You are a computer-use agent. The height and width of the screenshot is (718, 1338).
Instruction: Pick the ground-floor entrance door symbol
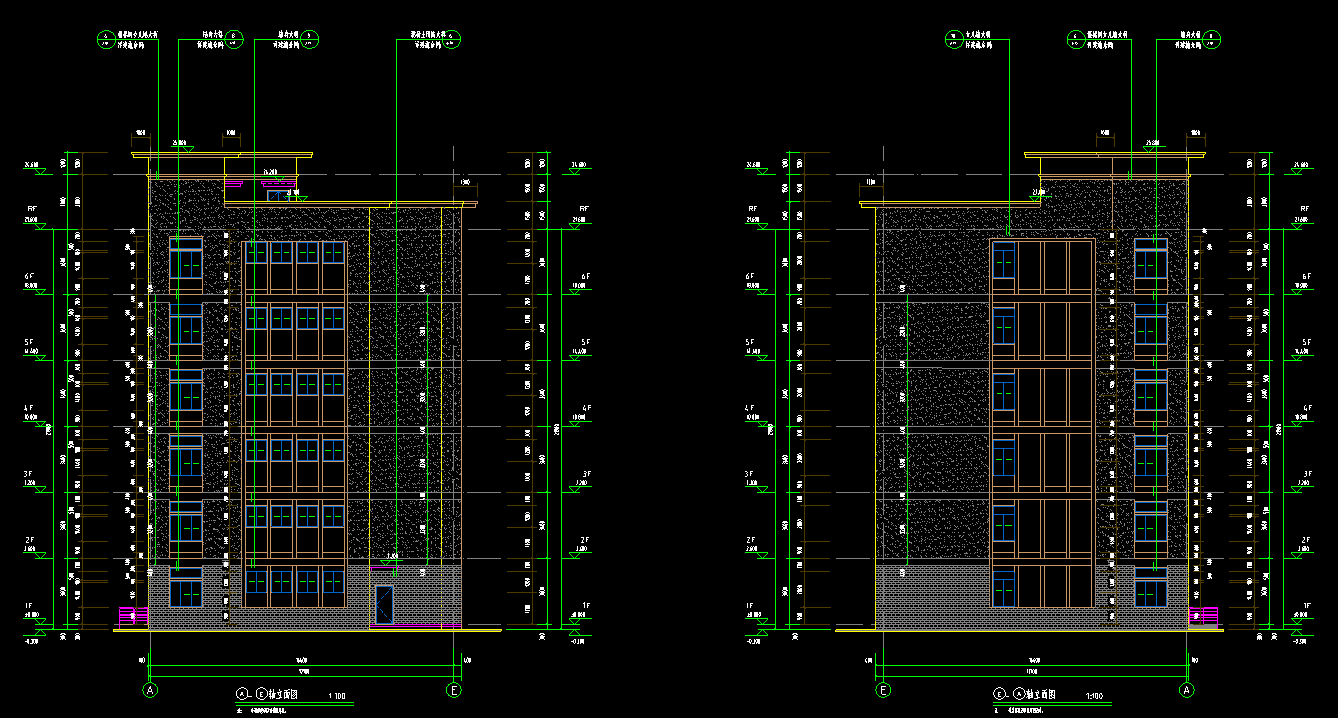pyautogui.click(x=384, y=605)
